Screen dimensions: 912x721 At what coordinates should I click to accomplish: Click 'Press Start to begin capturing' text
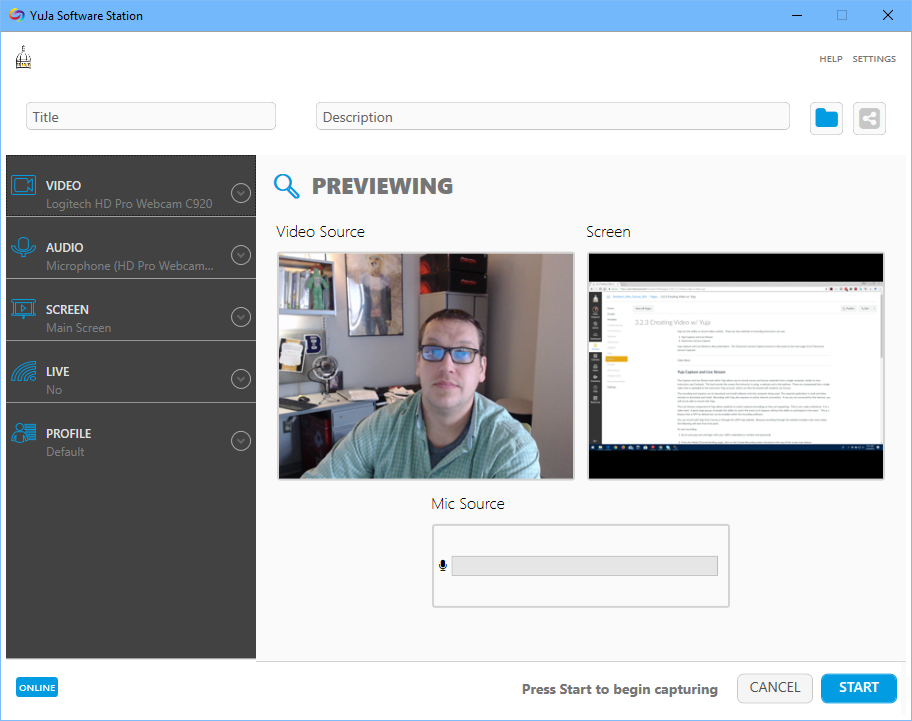[x=619, y=689]
